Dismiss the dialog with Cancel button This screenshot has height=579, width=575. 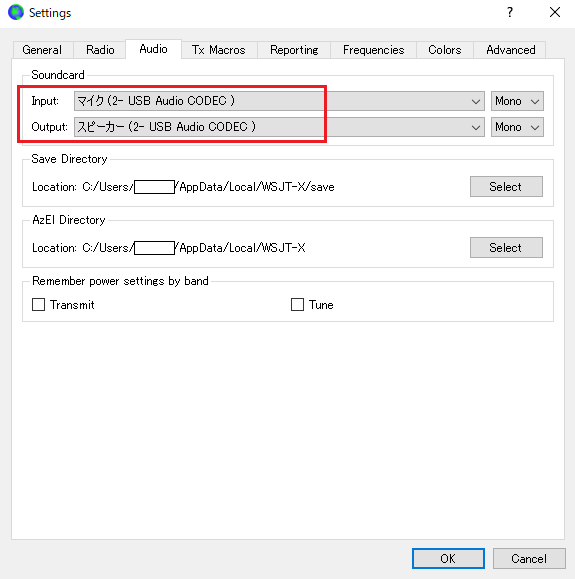pyautogui.click(x=529, y=558)
